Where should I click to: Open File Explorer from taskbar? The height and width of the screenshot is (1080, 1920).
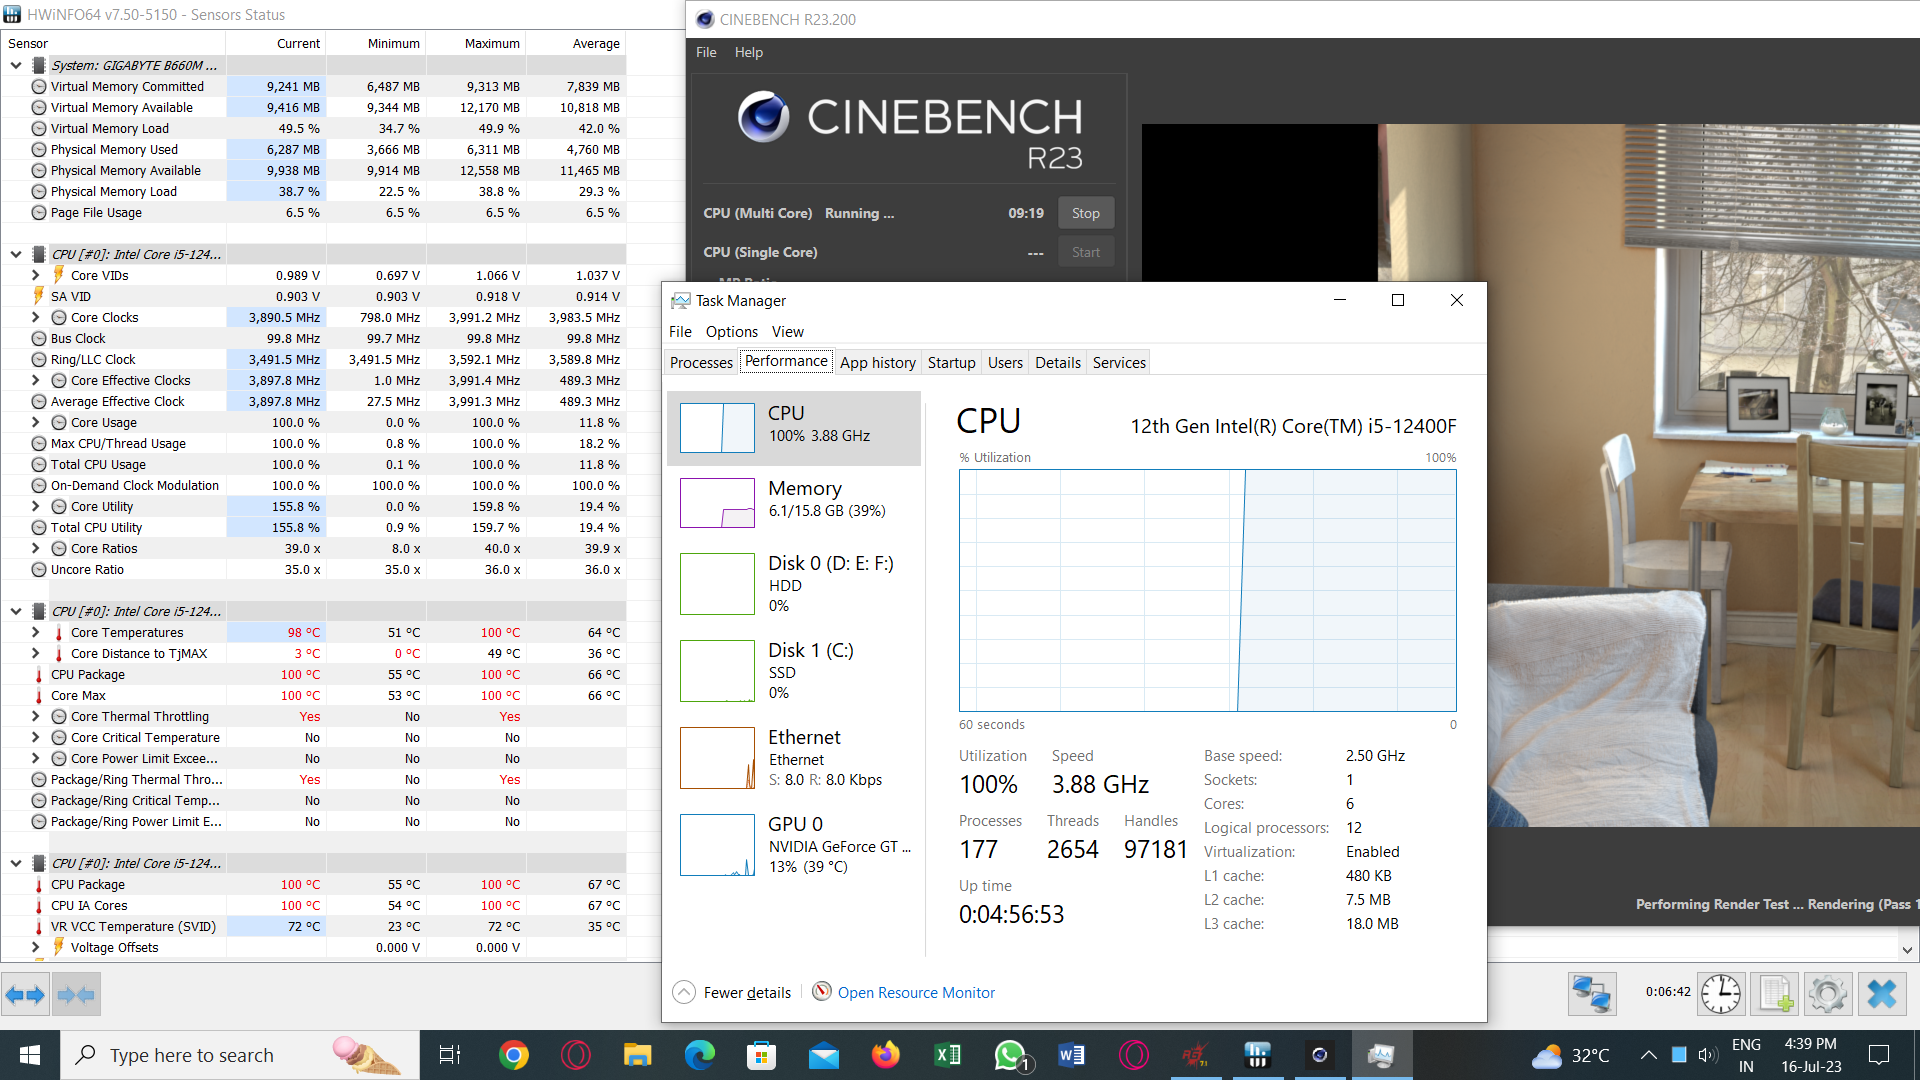coord(637,1055)
